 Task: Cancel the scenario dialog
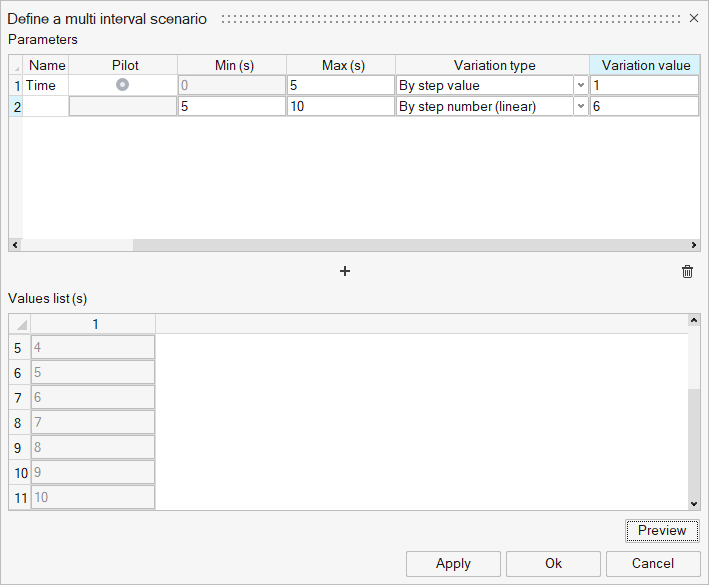click(653, 563)
